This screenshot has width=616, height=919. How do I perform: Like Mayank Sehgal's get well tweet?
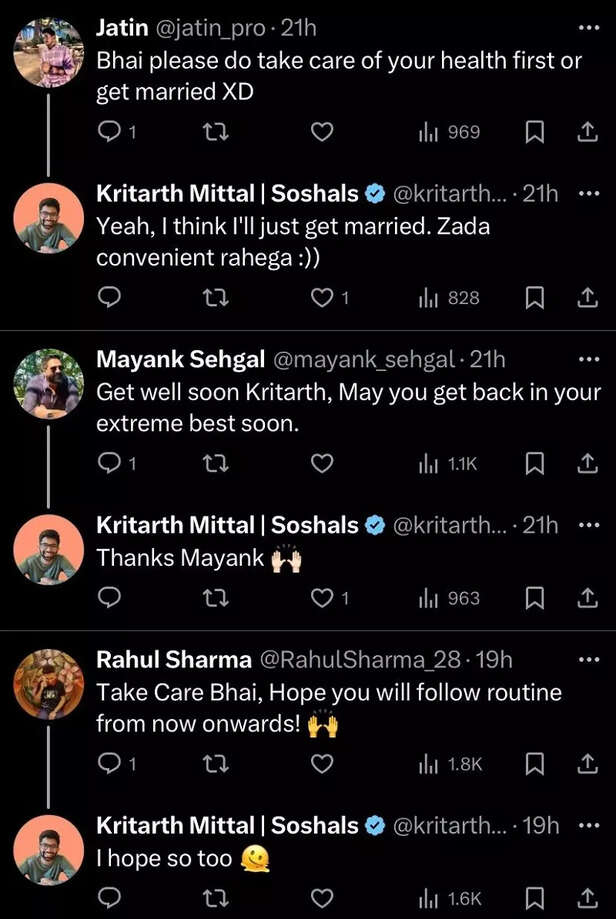pos(321,463)
